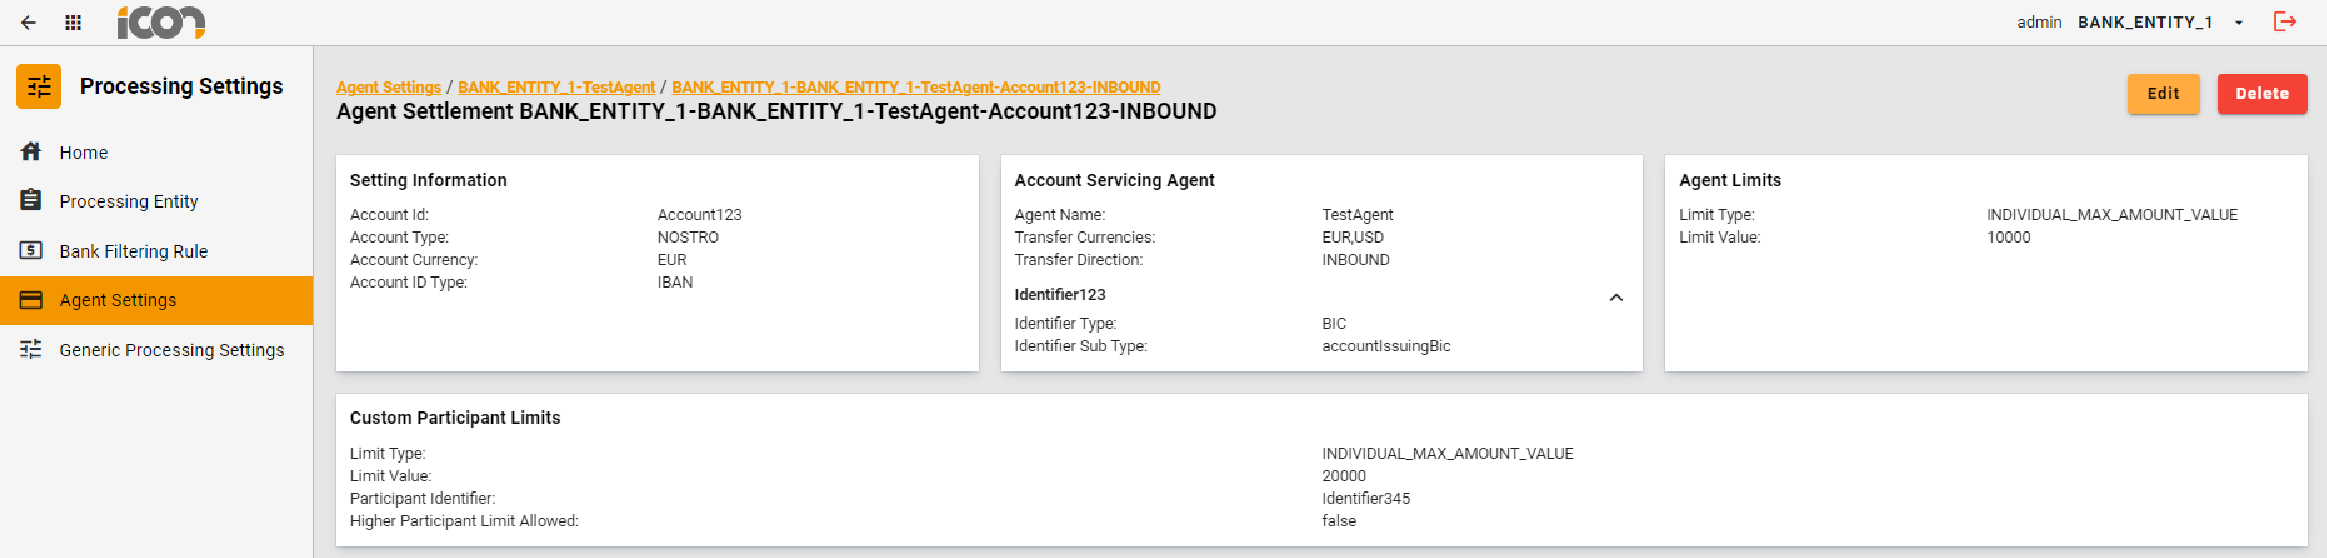Open Bank Filtering Rule menu item
2327x558 pixels.
[x=134, y=252]
